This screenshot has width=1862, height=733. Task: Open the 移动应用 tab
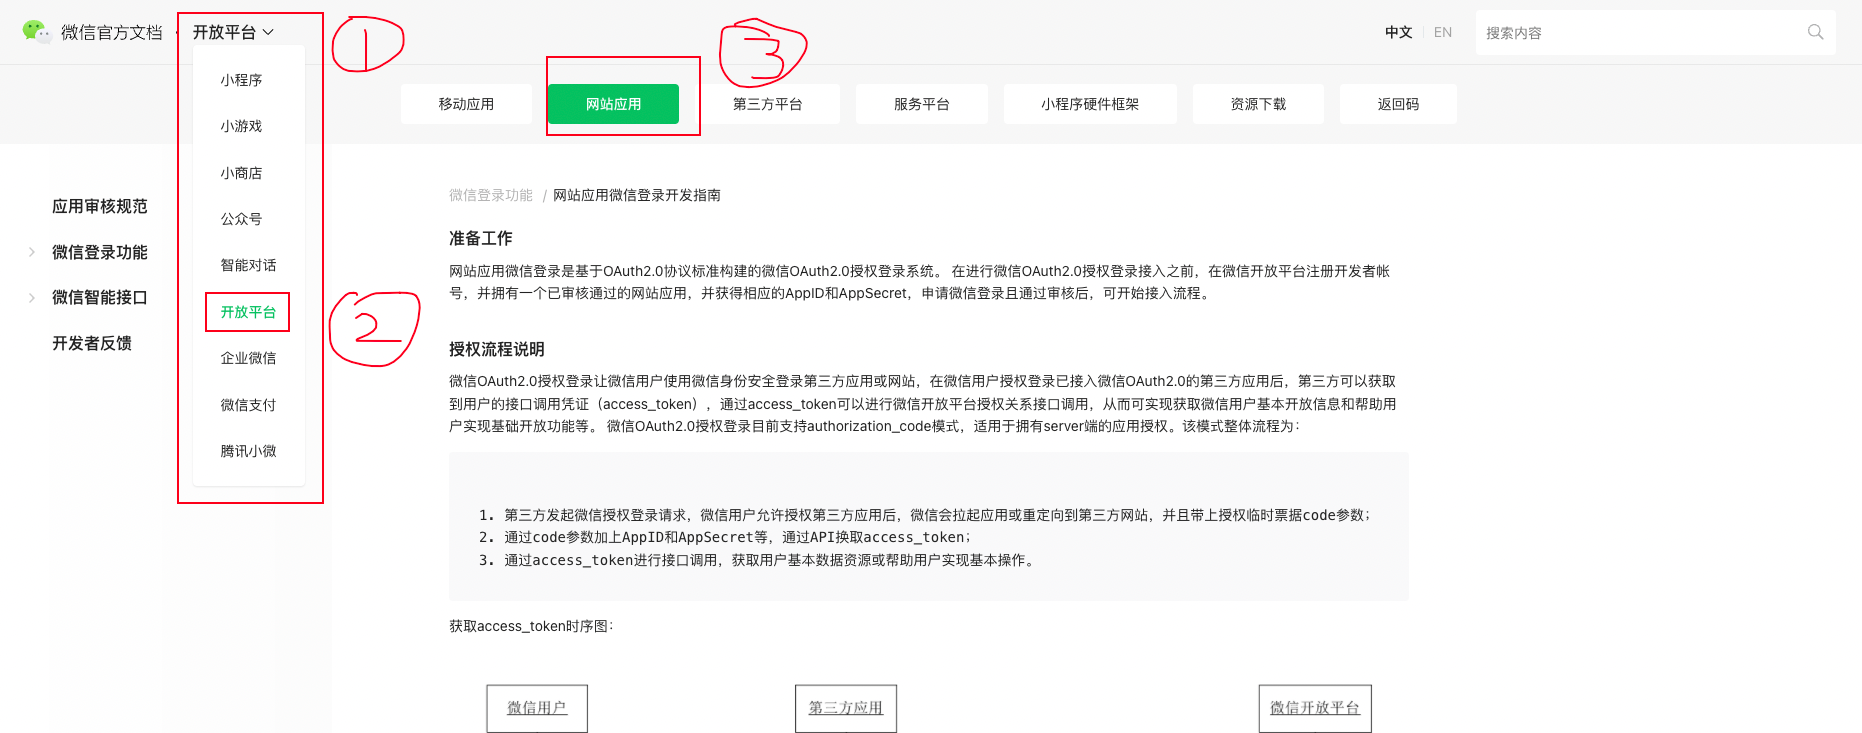click(466, 104)
